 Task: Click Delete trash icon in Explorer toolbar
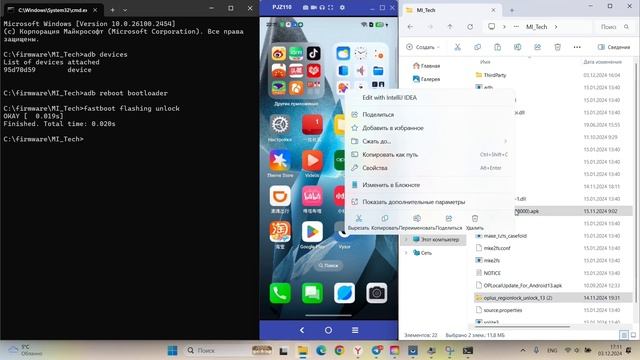(558, 47)
